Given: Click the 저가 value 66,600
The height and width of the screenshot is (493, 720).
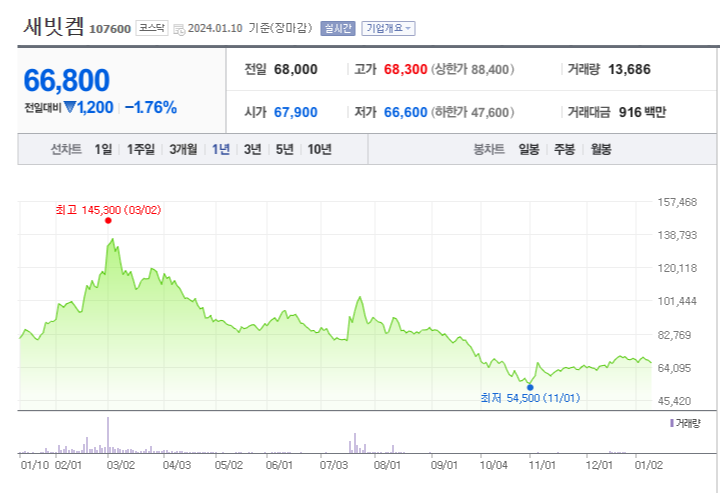Looking at the screenshot, I should (x=405, y=112).
